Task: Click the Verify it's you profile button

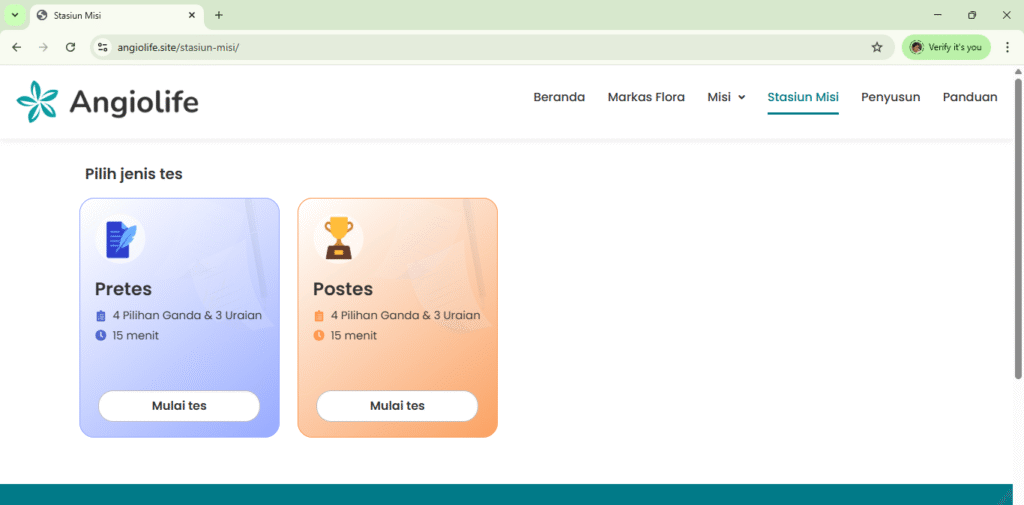Action: pos(946,47)
